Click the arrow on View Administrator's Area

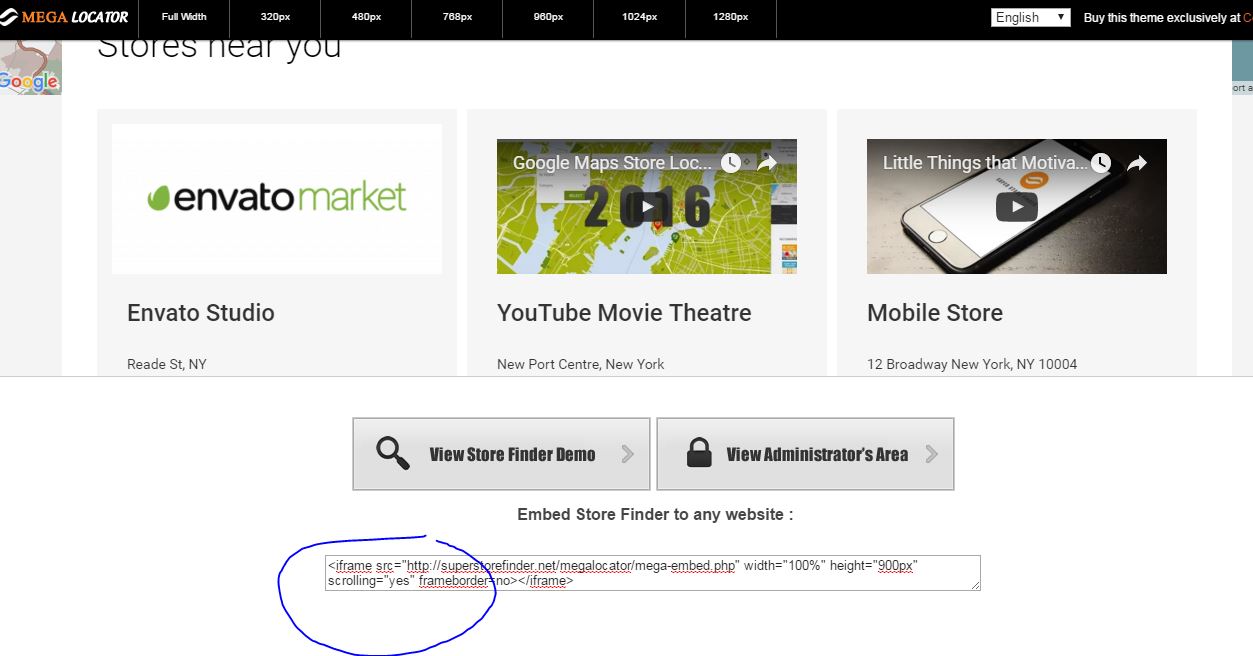(932, 454)
